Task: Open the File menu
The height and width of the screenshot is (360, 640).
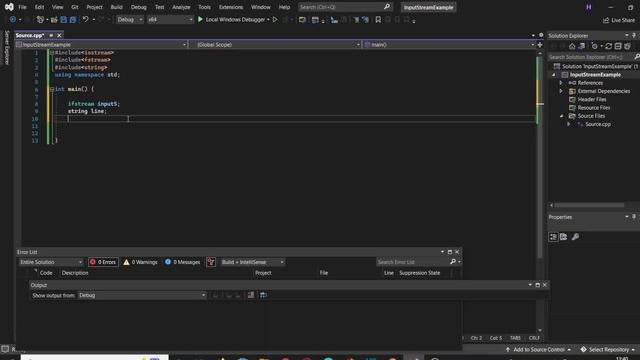Action: click(22, 7)
